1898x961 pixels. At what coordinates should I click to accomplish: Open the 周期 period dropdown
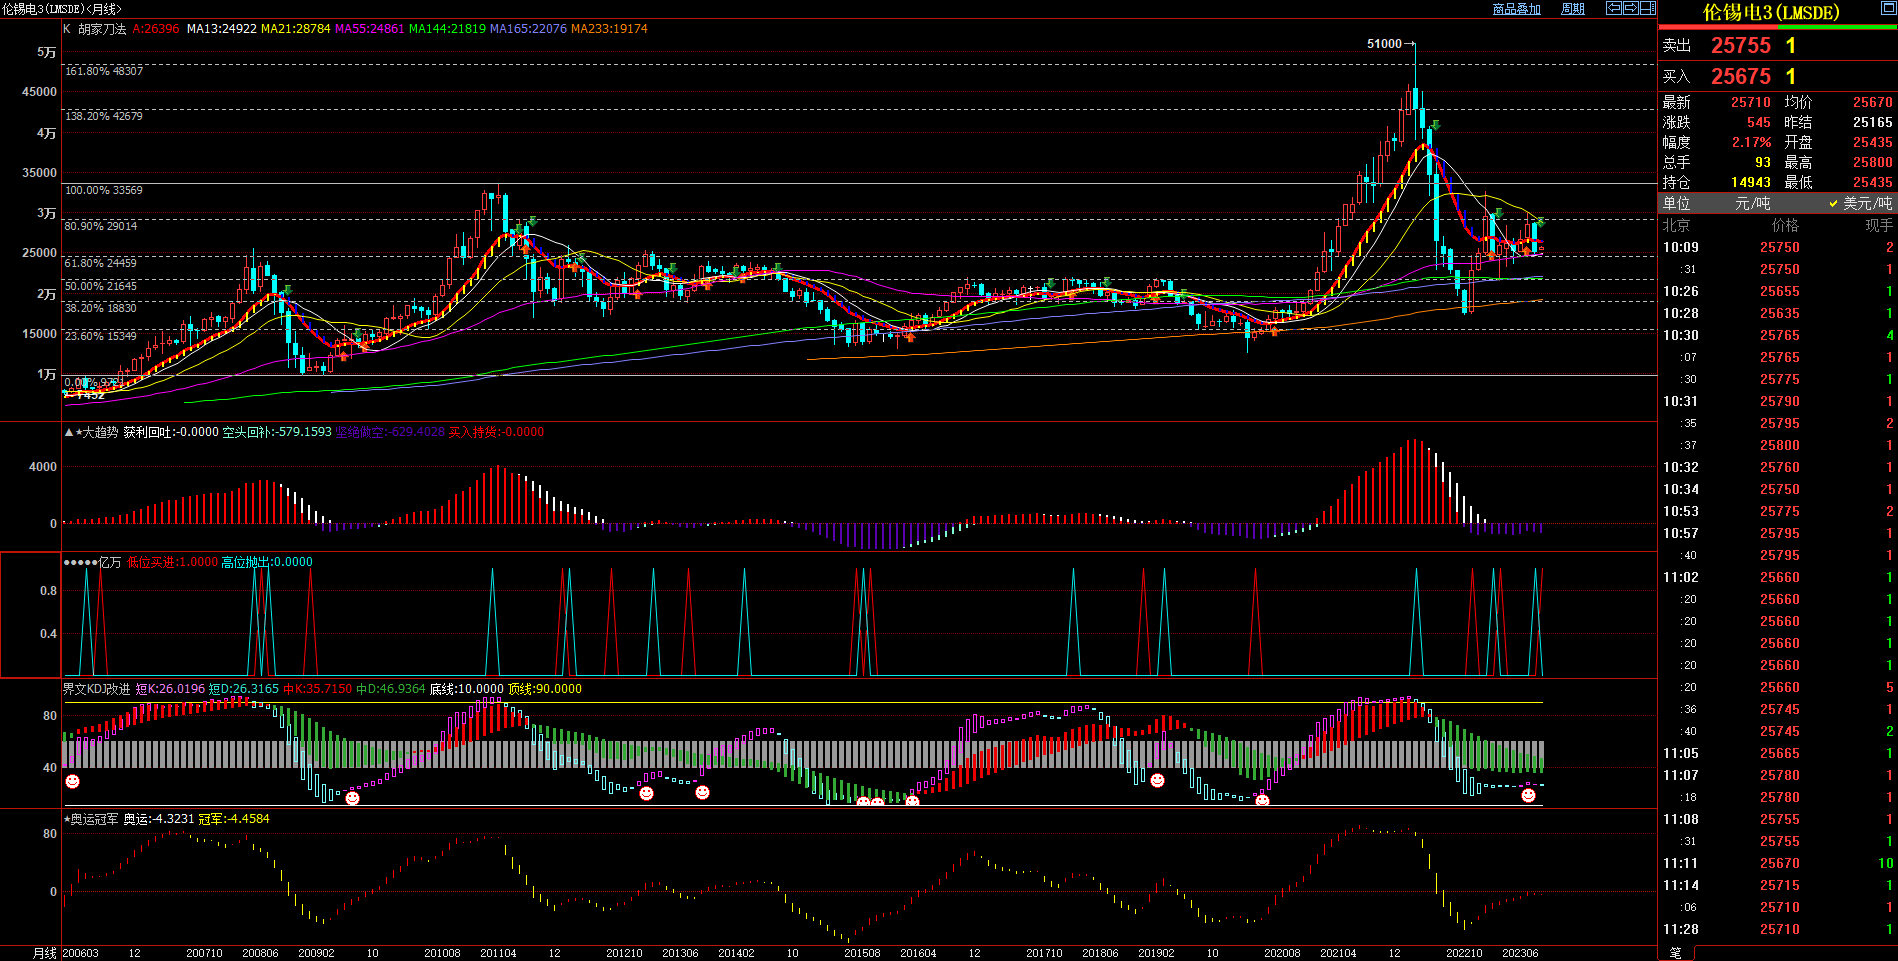[1573, 9]
